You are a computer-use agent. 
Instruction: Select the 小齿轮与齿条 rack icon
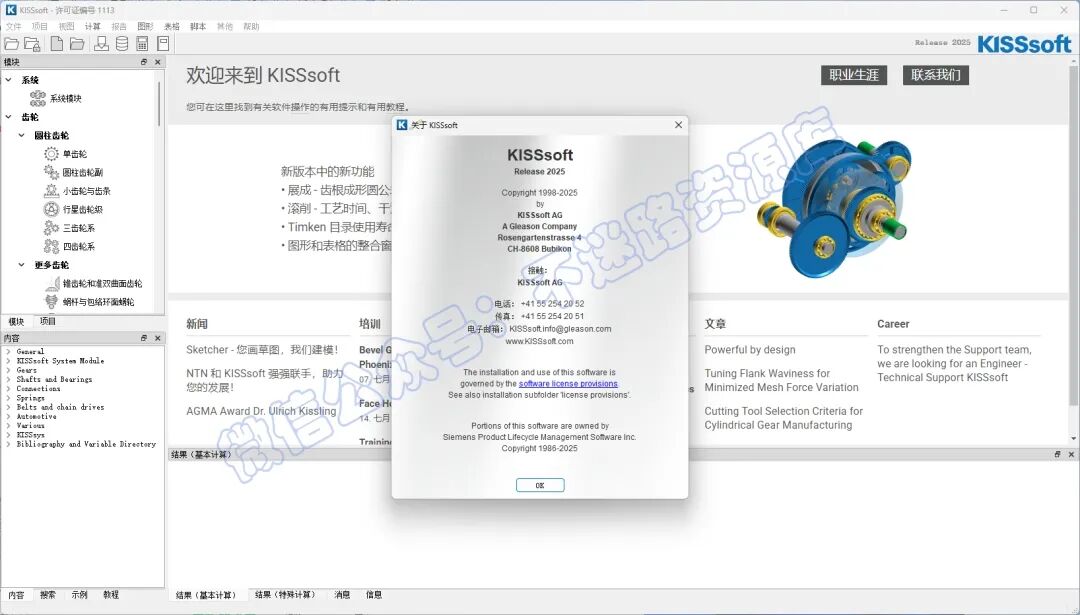tap(52, 191)
